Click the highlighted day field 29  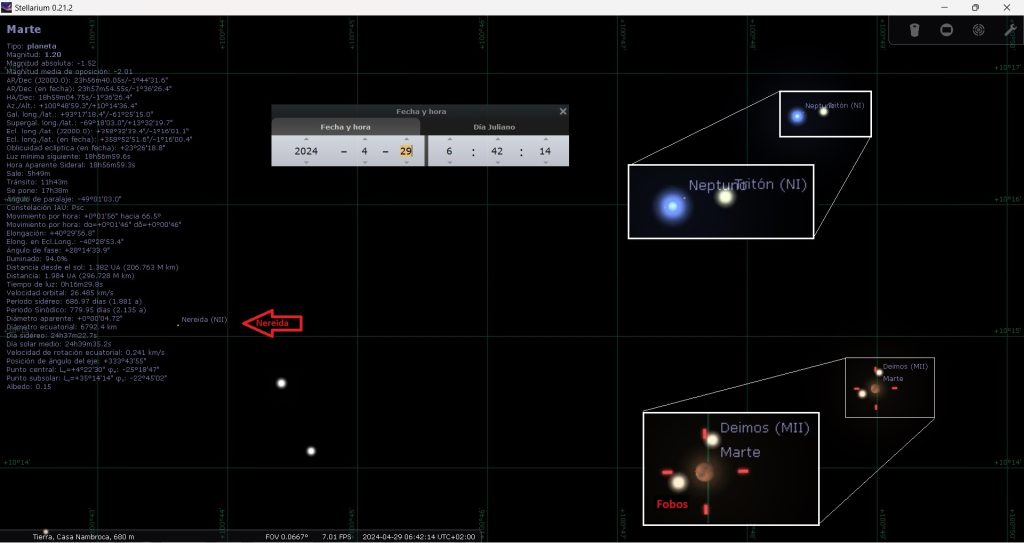pyautogui.click(x=405, y=151)
